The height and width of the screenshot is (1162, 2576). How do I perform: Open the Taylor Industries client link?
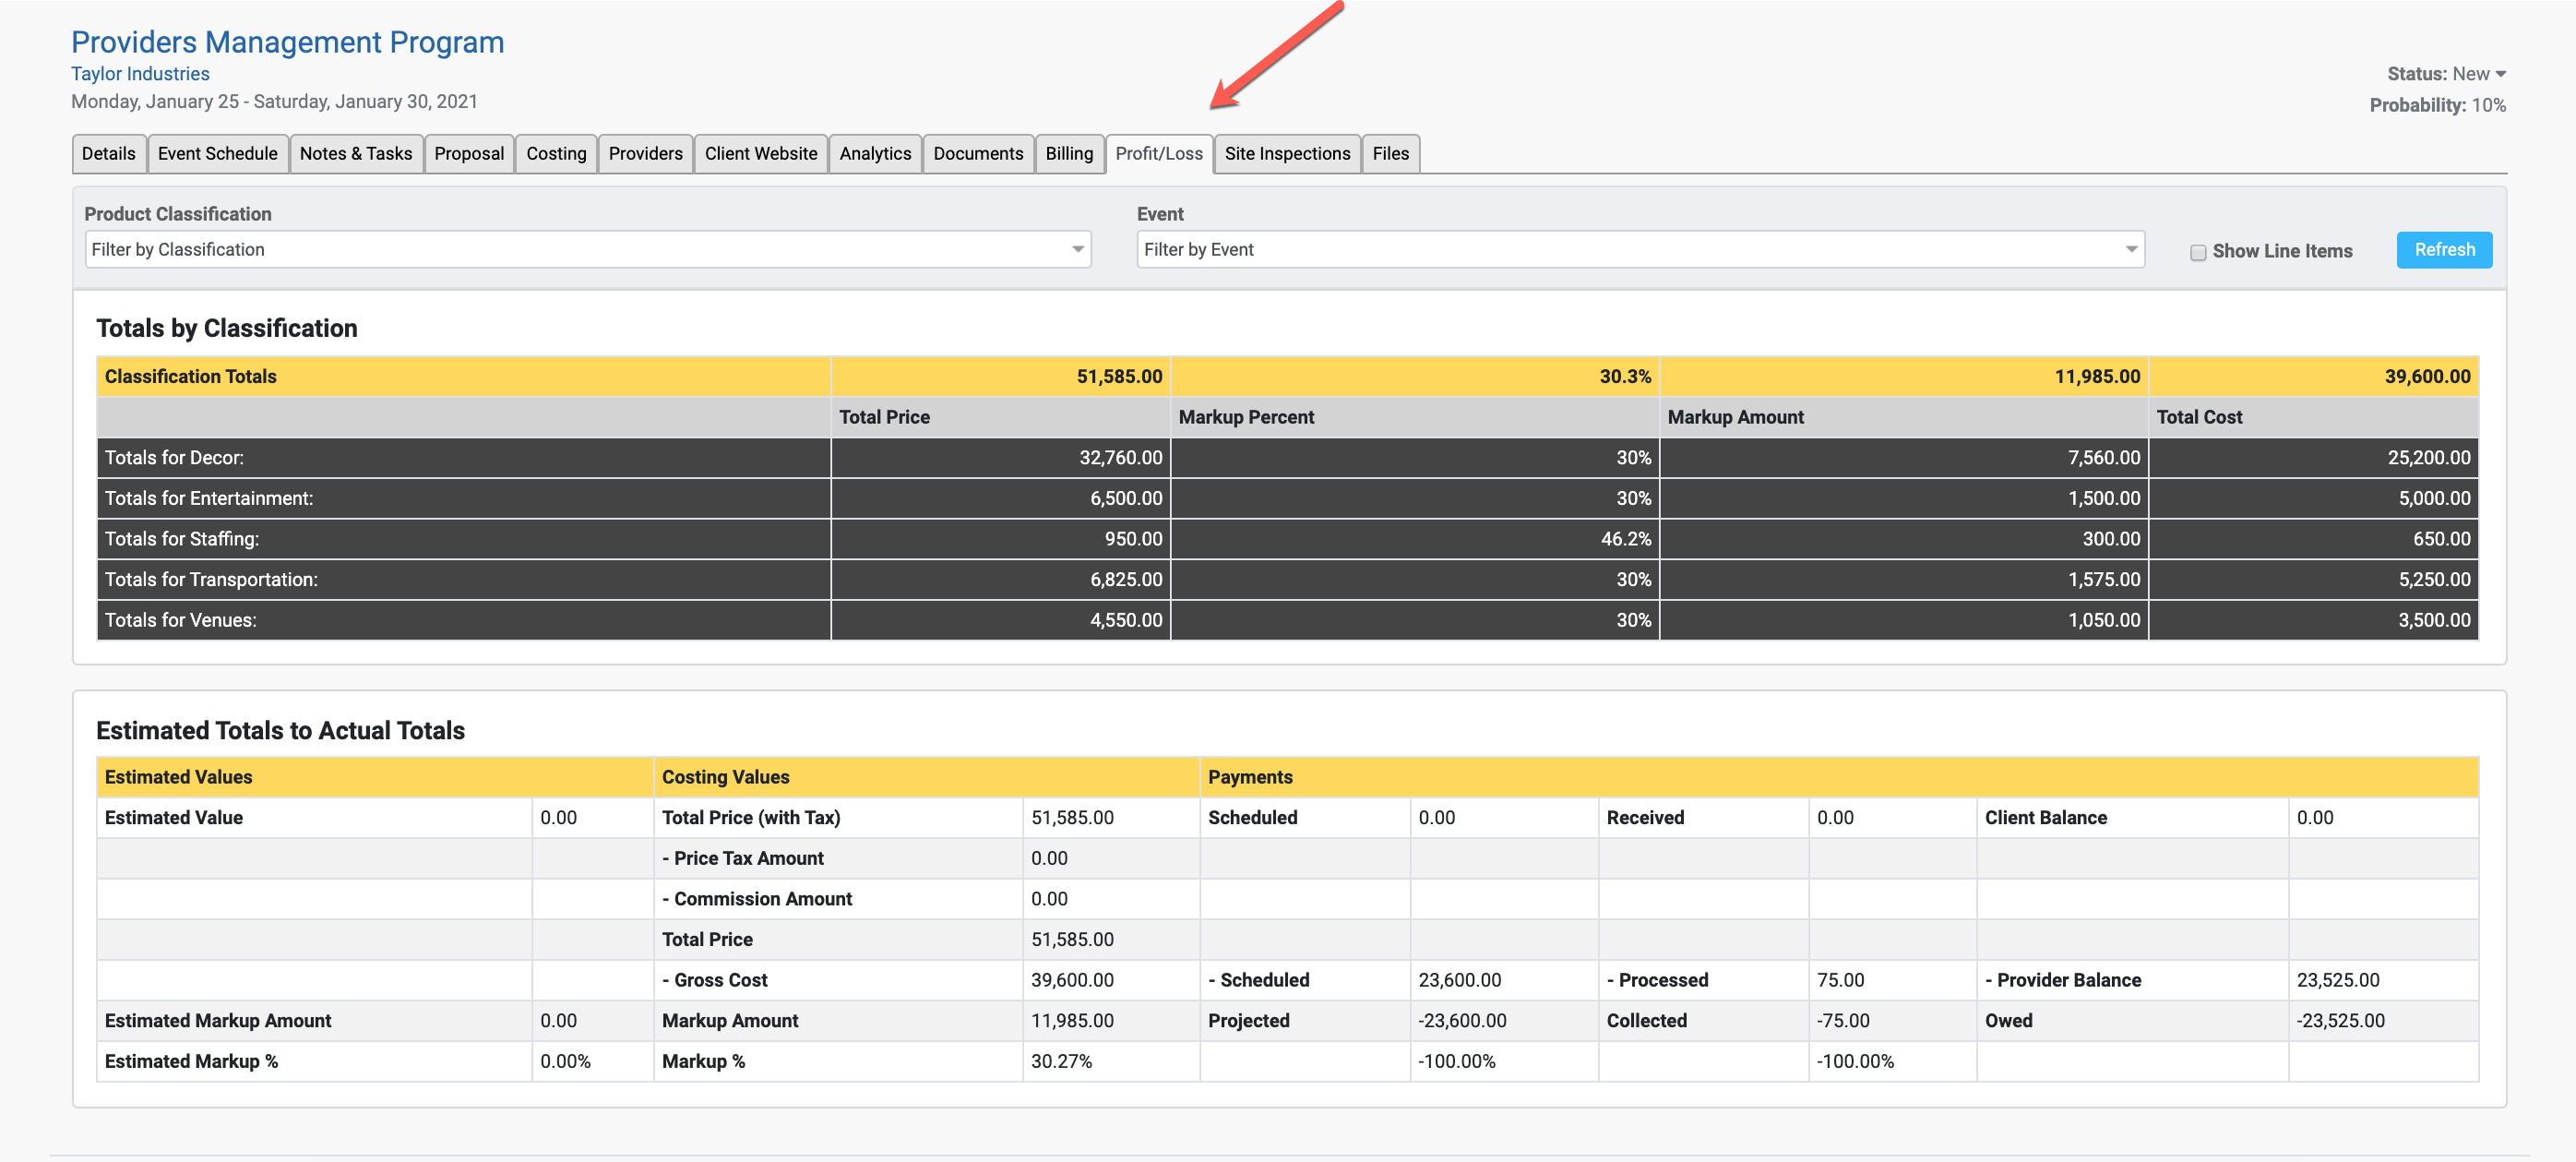click(x=140, y=74)
